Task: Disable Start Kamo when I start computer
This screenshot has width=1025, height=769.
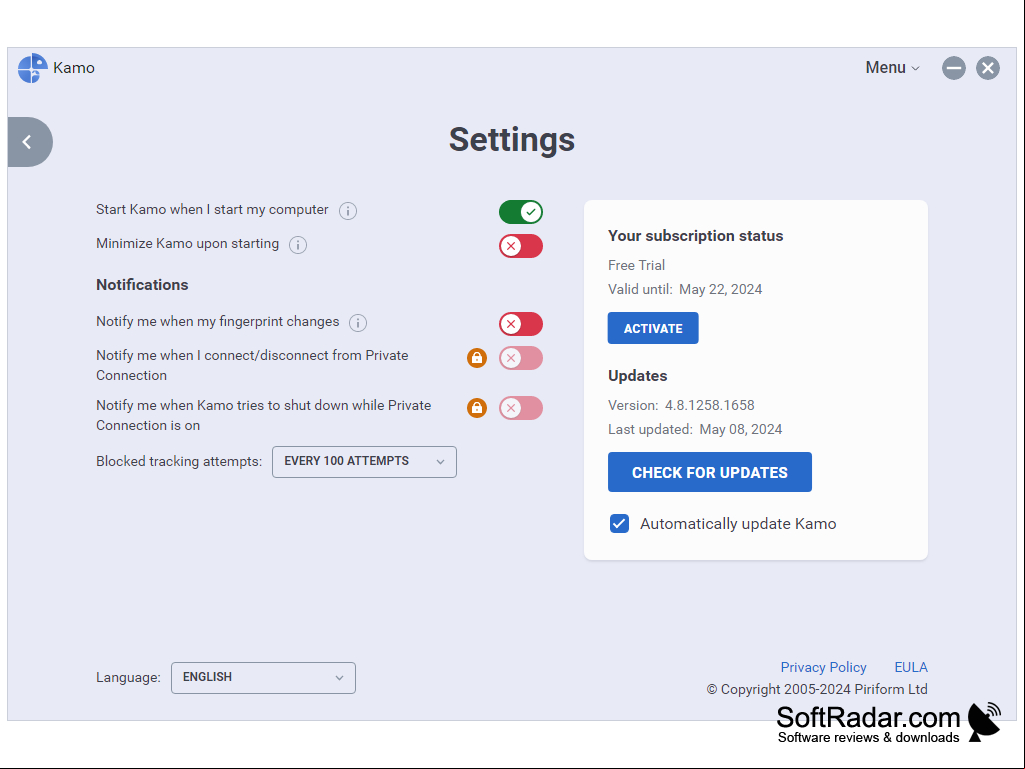Action: 521,212
